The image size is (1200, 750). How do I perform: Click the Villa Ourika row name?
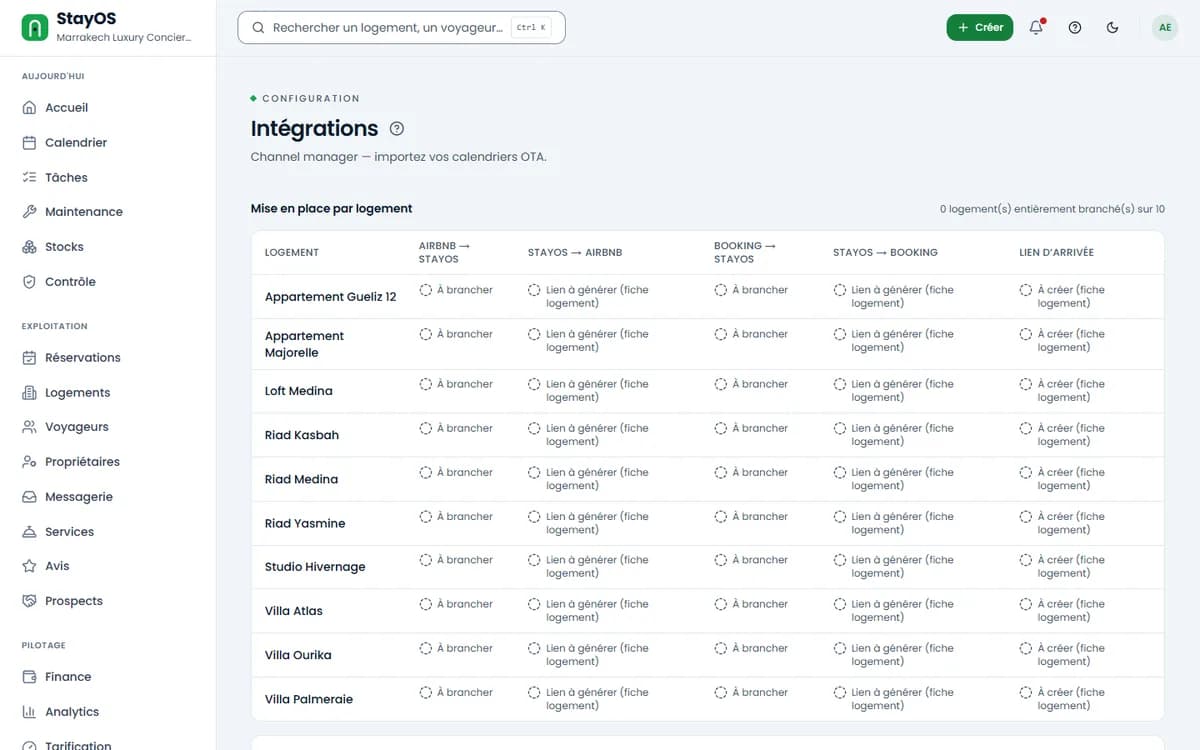[298, 655]
